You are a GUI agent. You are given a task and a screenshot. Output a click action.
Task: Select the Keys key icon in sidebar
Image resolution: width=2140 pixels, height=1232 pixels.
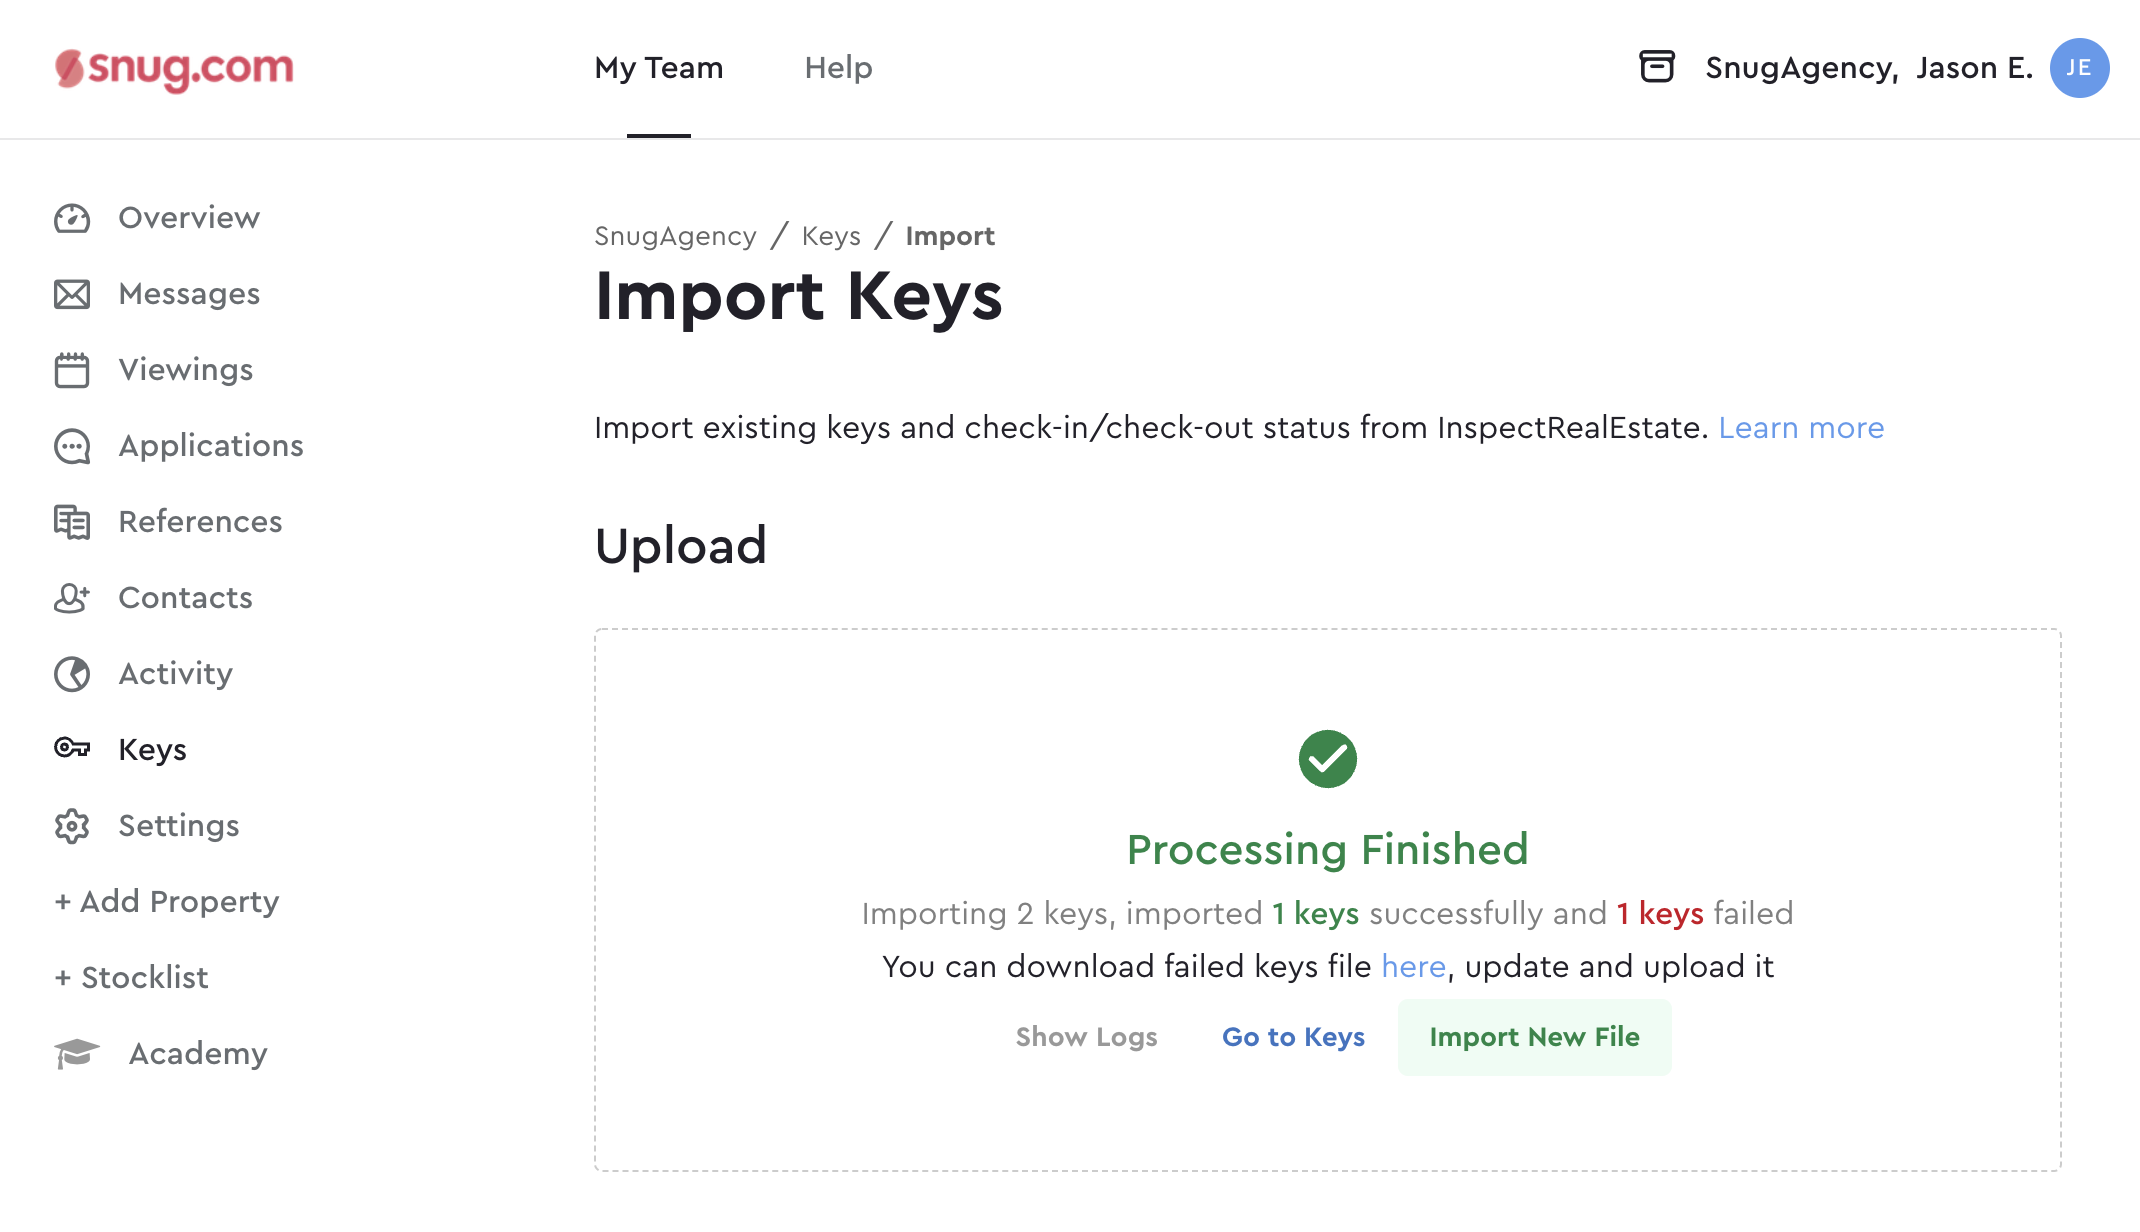tap(72, 748)
